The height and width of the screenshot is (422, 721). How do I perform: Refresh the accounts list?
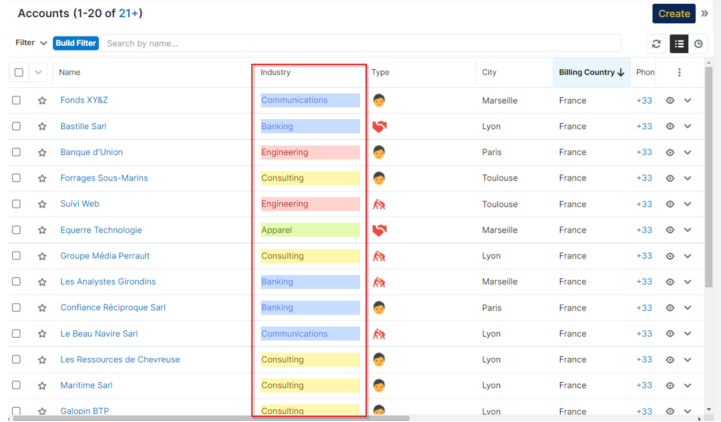coord(656,44)
